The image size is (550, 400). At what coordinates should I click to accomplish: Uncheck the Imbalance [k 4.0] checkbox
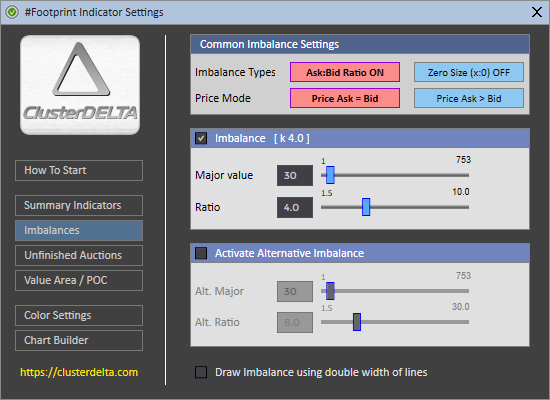tap(201, 138)
